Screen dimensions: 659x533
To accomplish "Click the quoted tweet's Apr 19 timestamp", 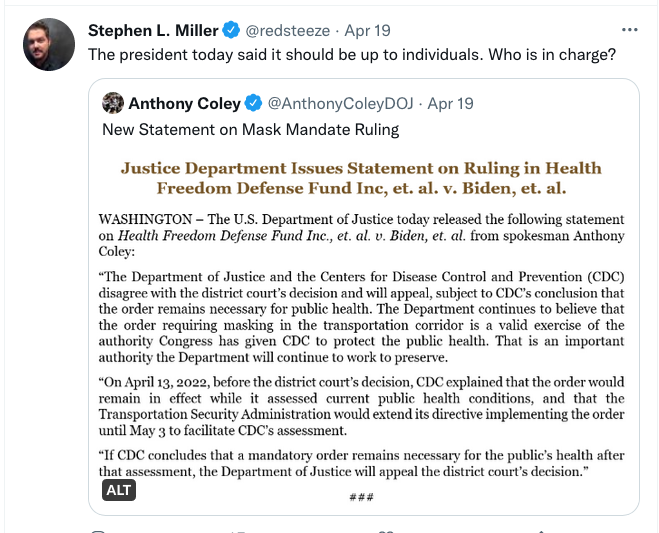I will click(451, 104).
